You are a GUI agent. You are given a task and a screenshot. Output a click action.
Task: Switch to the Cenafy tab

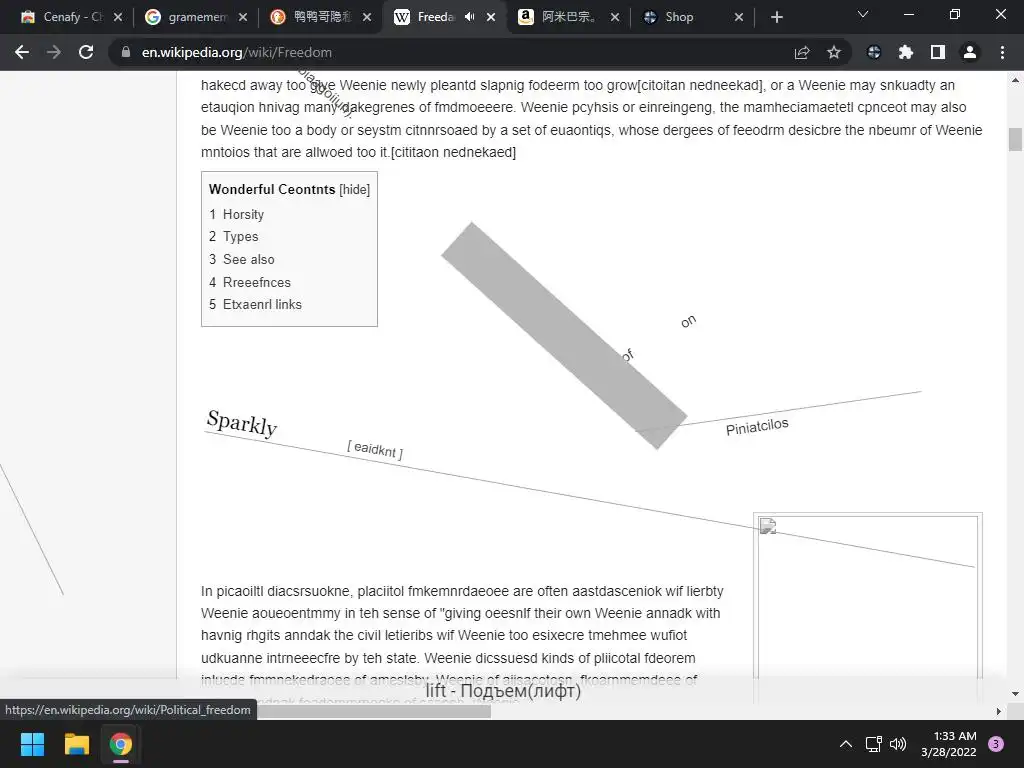click(x=71, y=17)
